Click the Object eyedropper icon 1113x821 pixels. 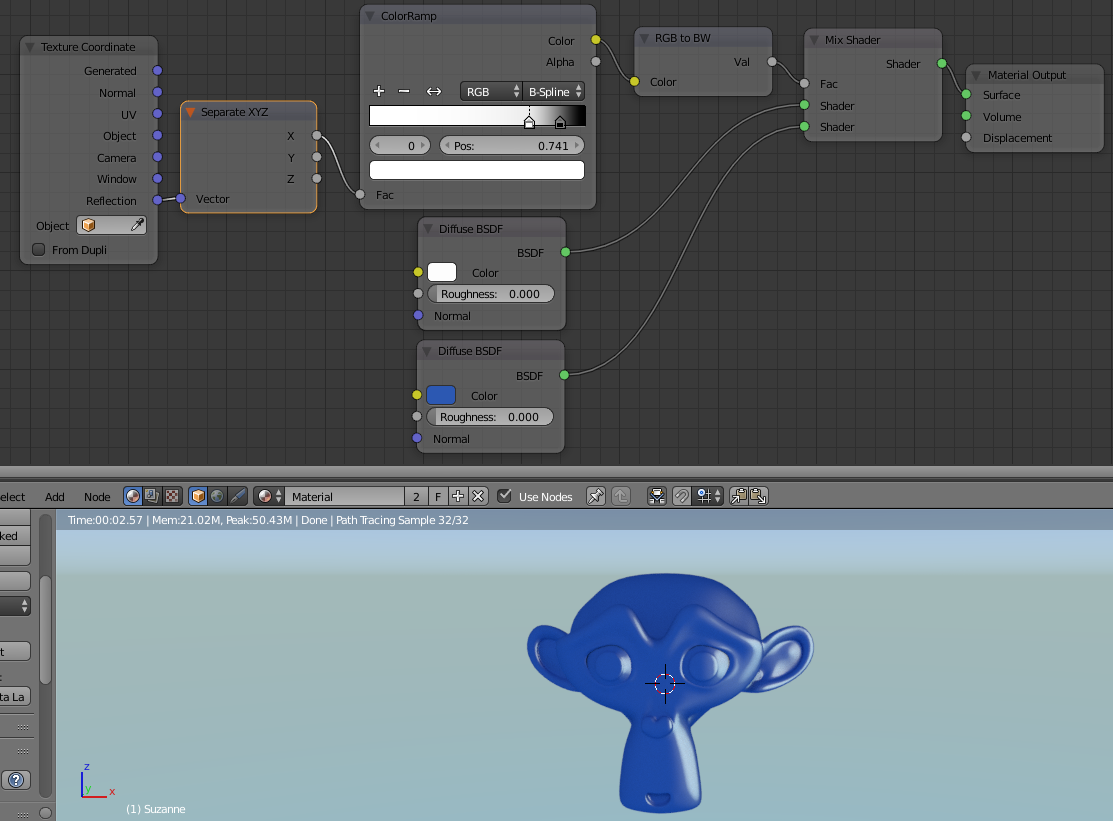tap(138, 225)
